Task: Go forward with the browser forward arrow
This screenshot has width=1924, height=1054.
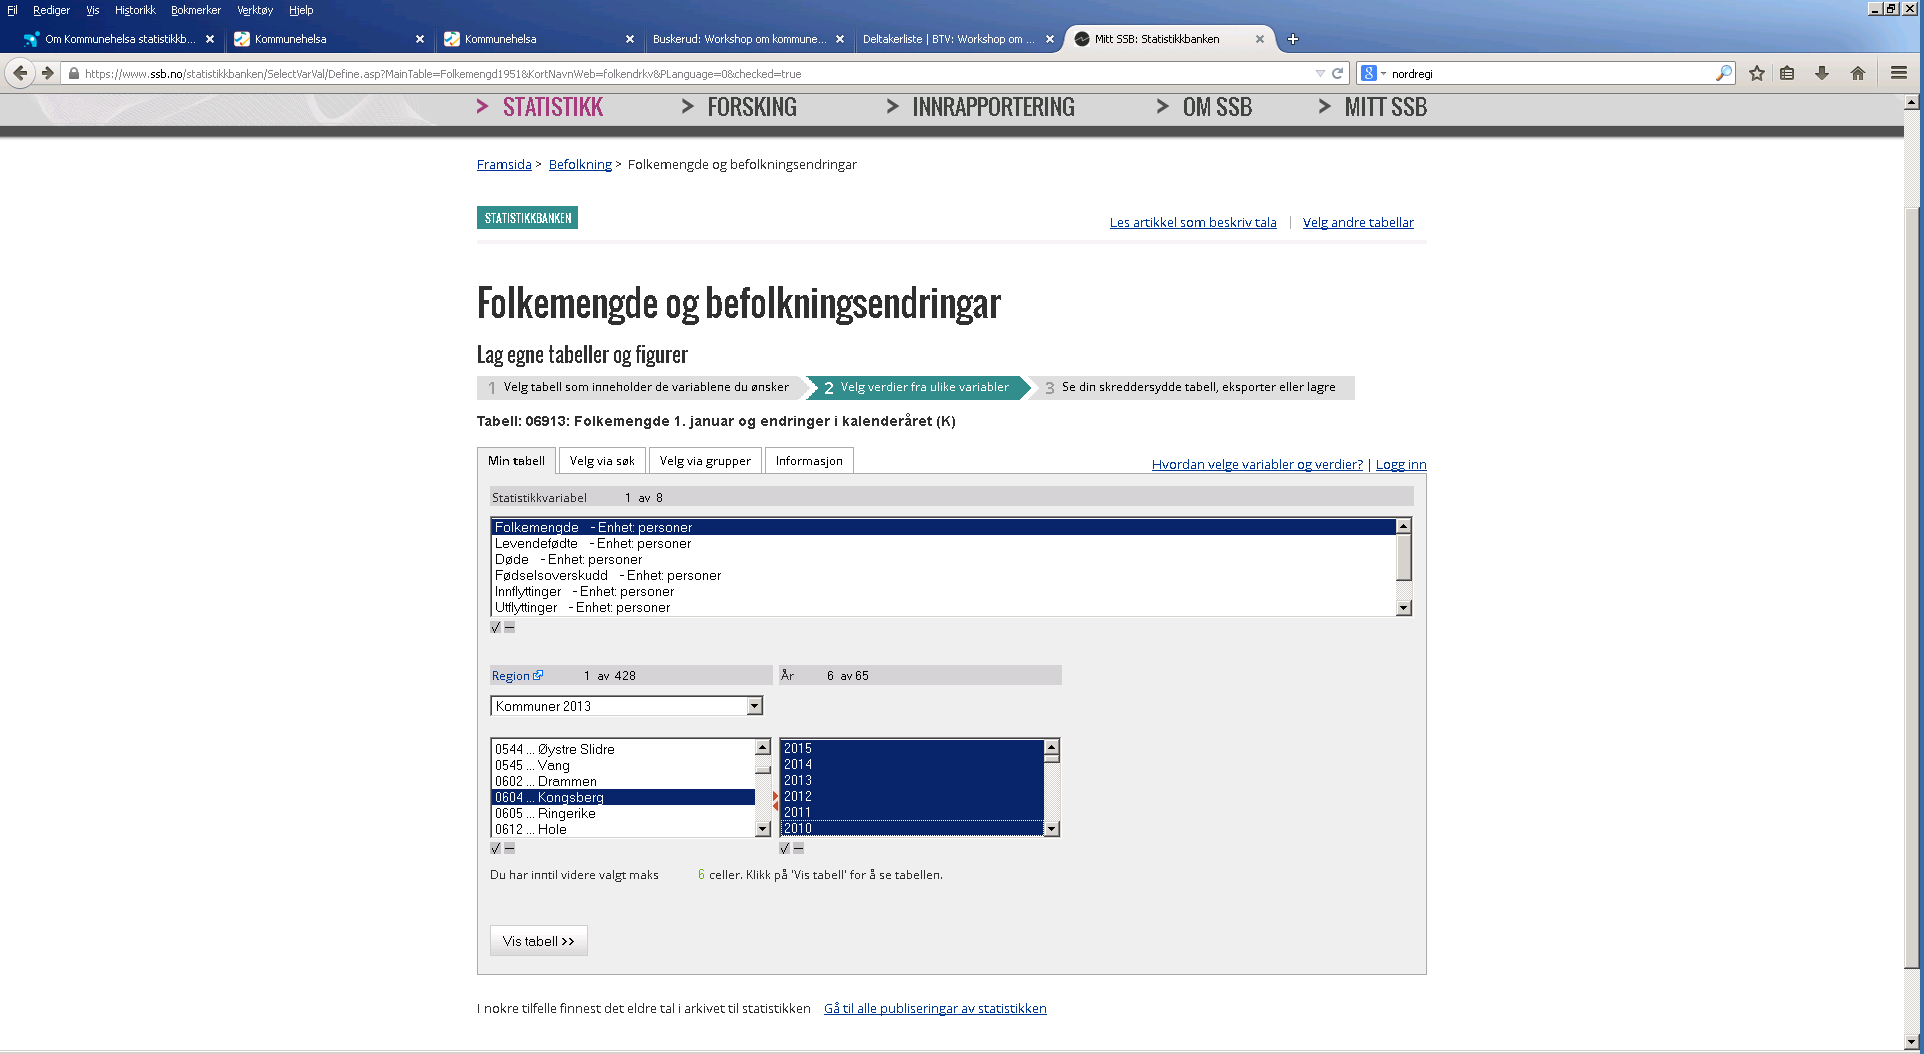Action: click(47, 73)
